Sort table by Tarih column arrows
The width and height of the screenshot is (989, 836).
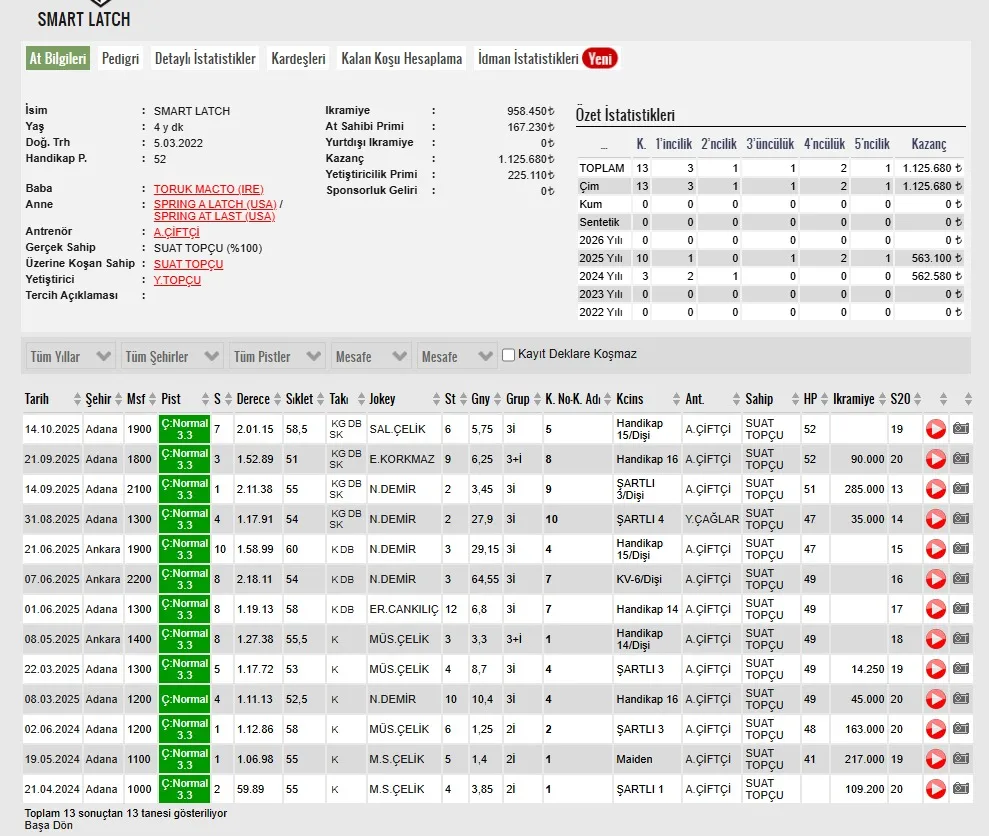click(77, 399)
